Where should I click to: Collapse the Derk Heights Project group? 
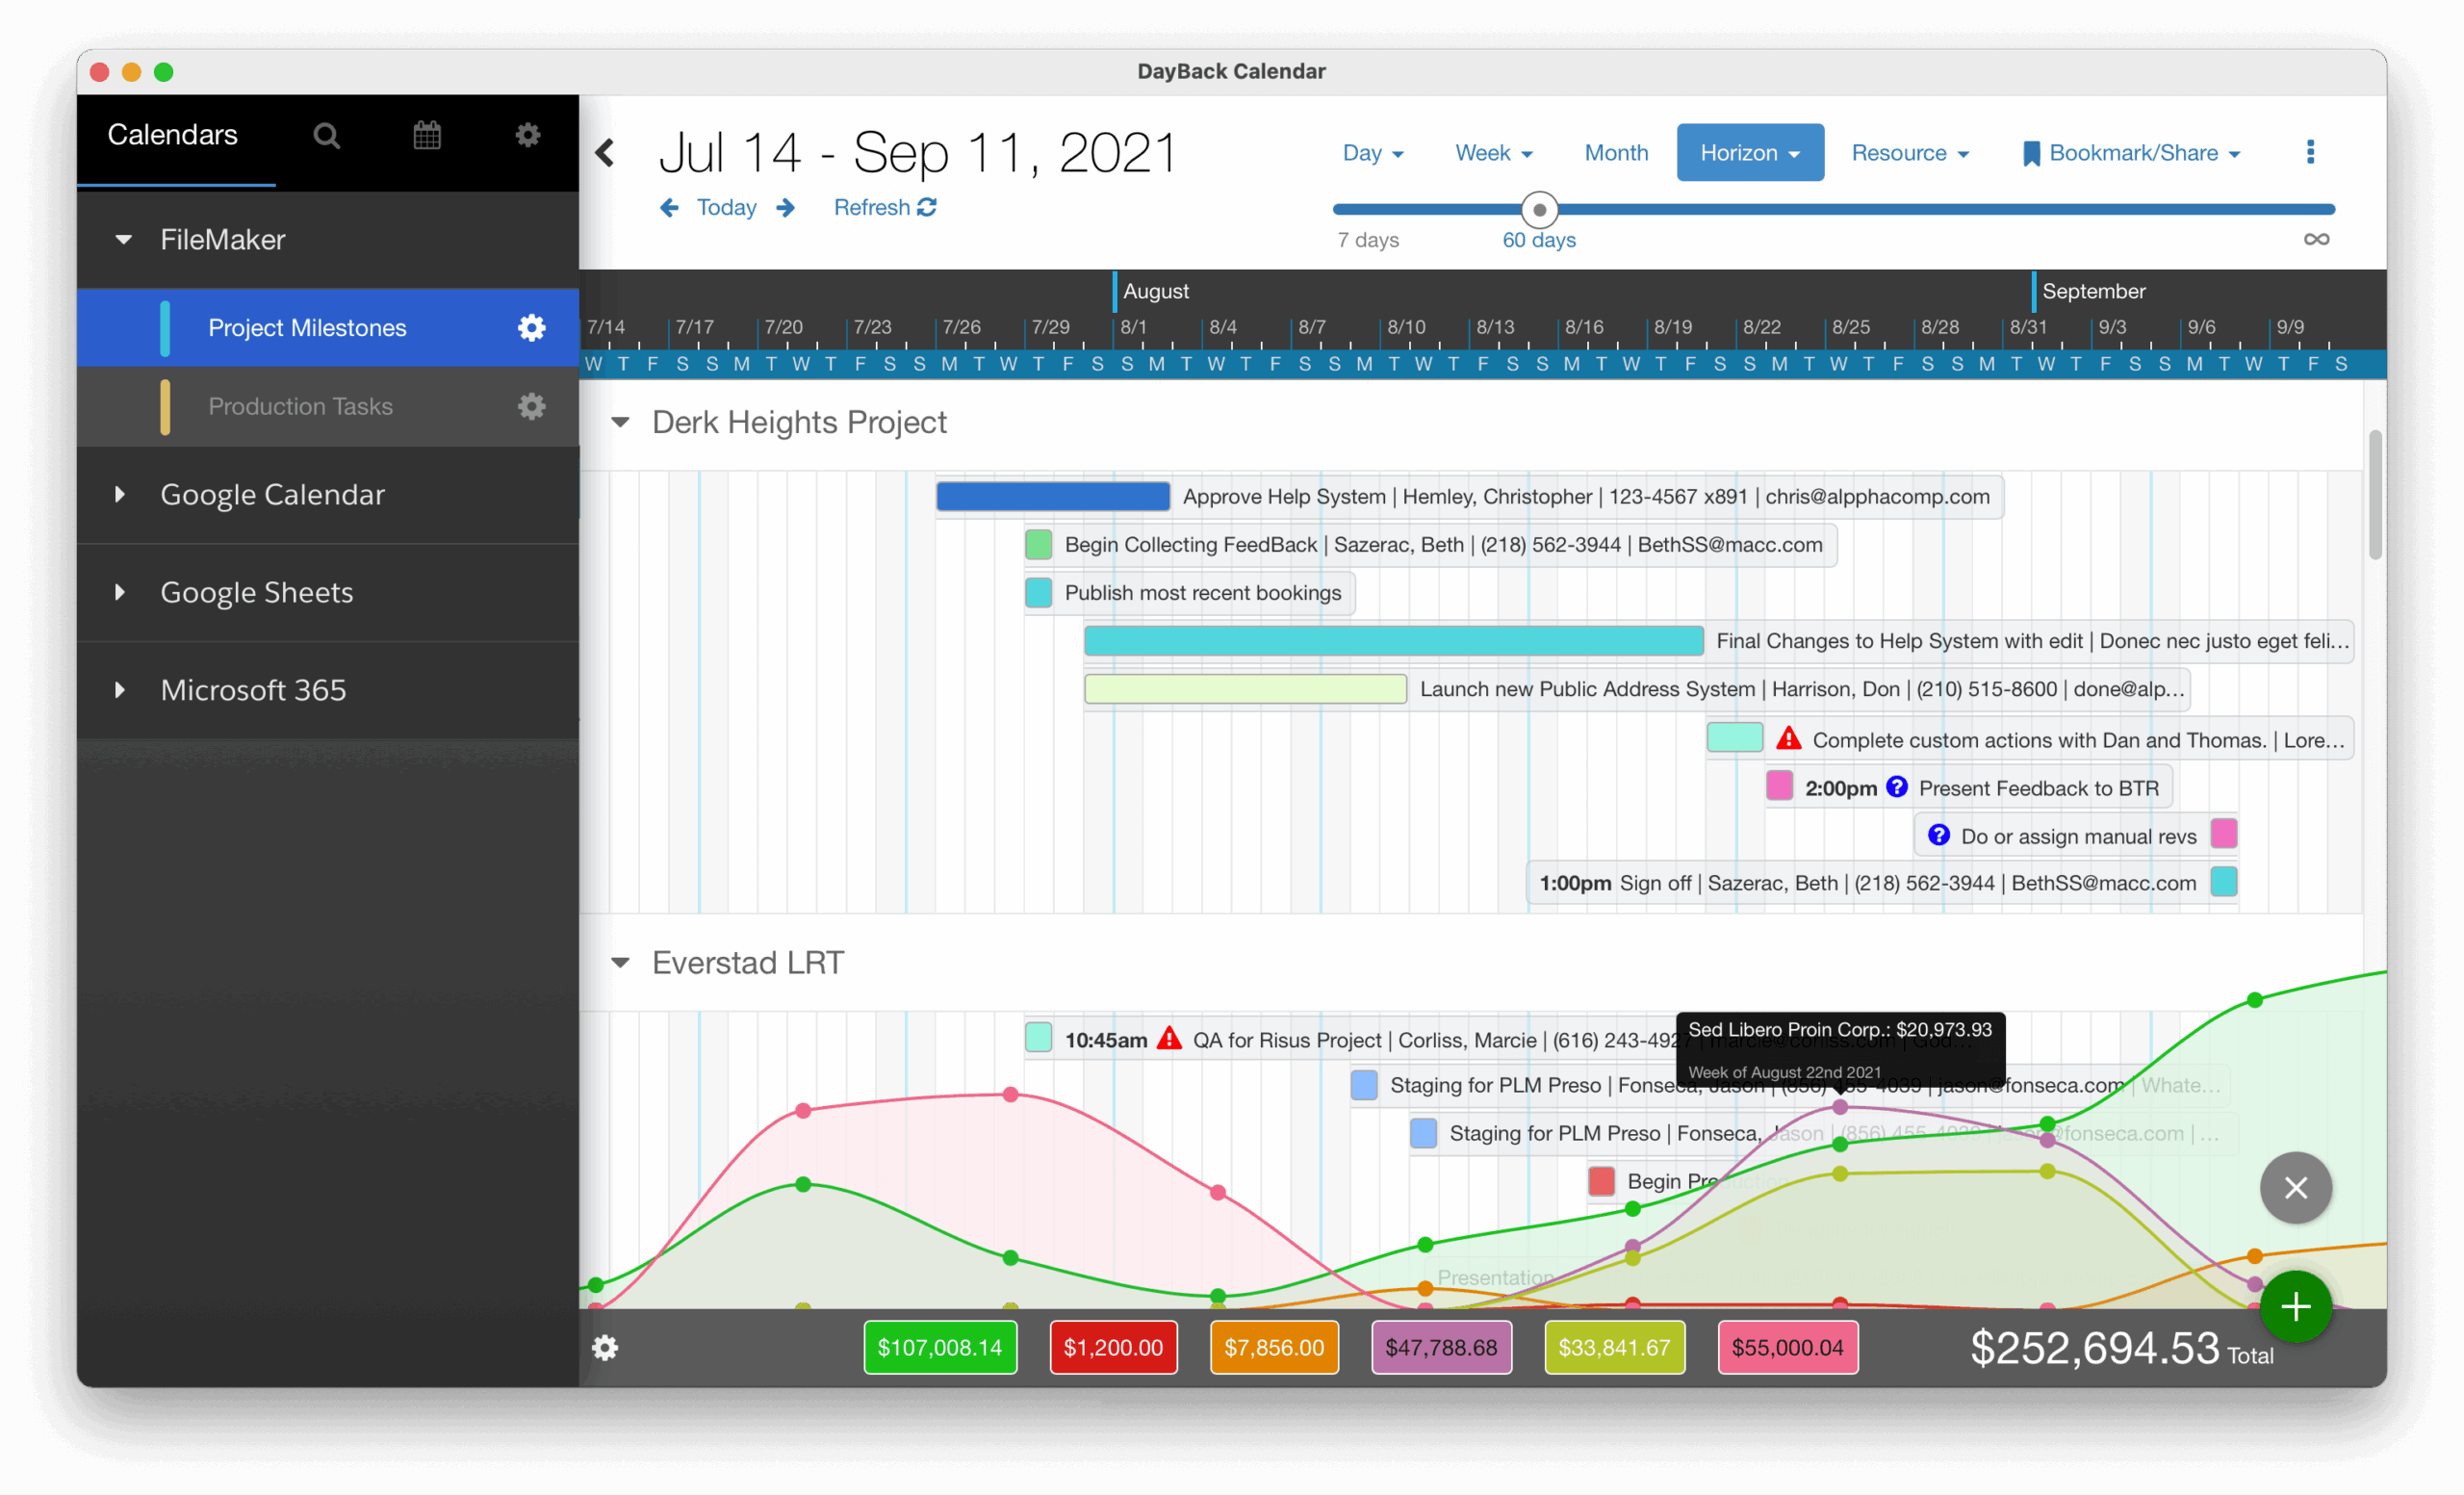(620, 423)
